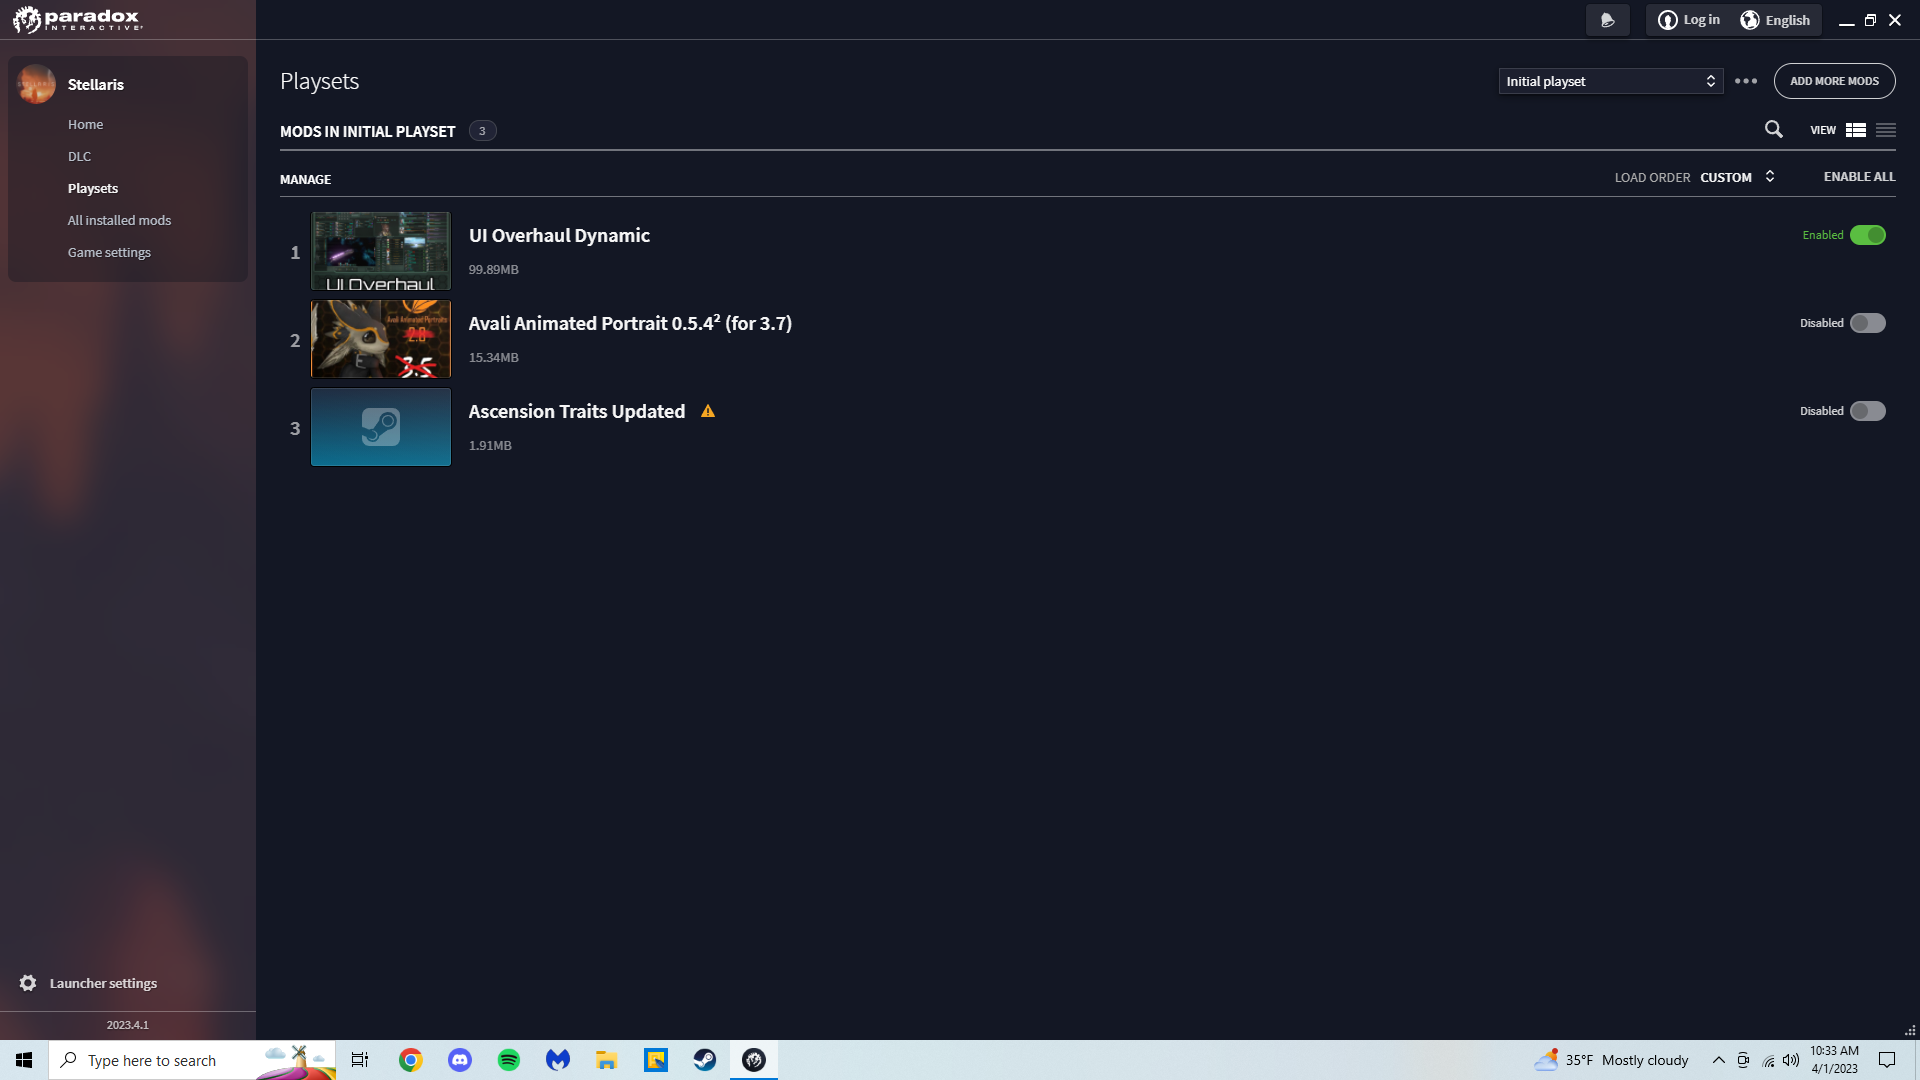The width and height of the screenshot is (1920, 1080).
Task: Change the load order sort dropdown
Action: coord(1738,177)
